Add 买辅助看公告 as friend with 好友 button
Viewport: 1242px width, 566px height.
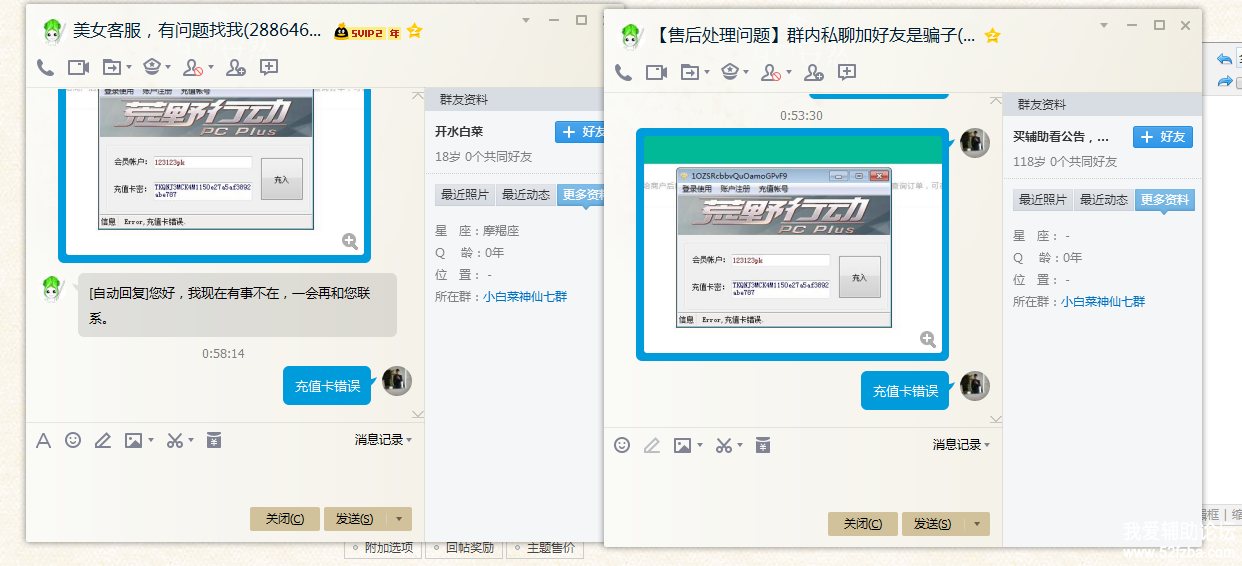1162,137
